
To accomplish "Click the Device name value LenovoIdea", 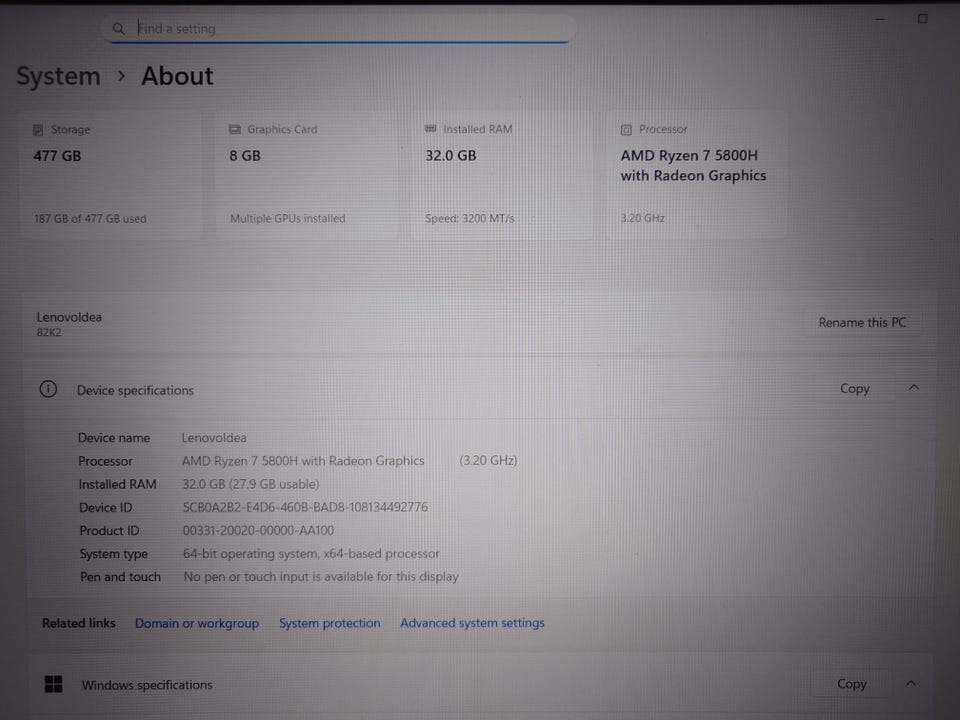I will tap(214, 438).
